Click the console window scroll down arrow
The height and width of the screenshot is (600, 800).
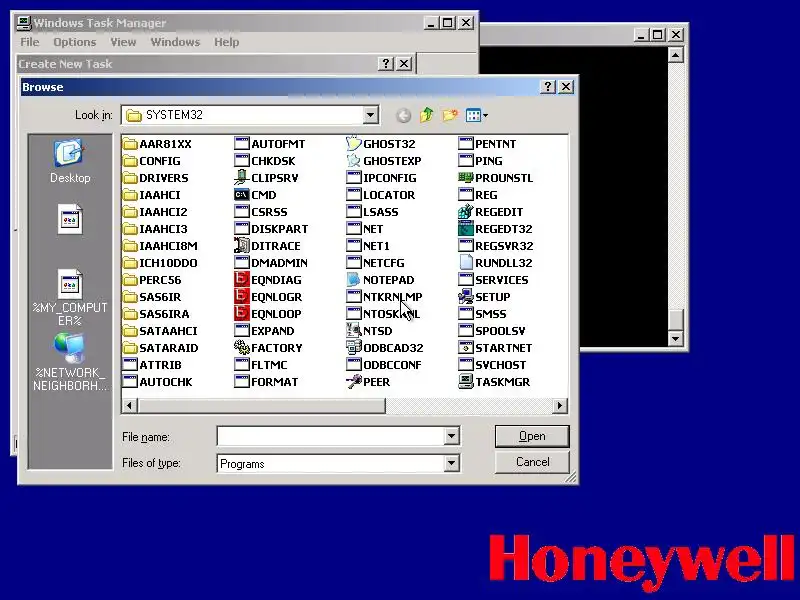[x=676, y=338]
